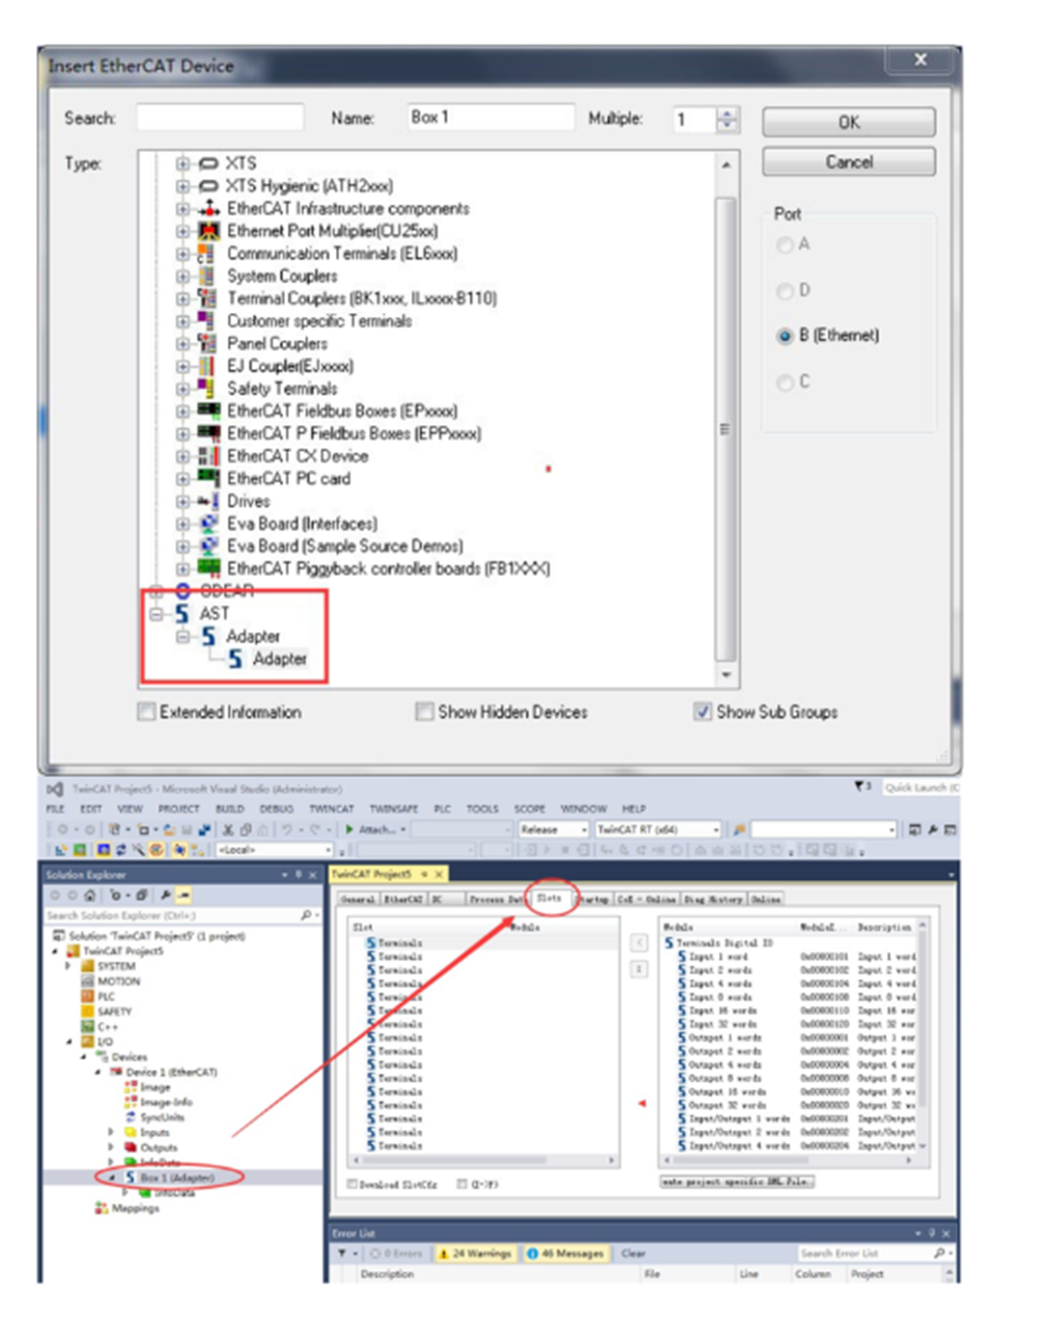Focus the Search input field

click(220, 118)
